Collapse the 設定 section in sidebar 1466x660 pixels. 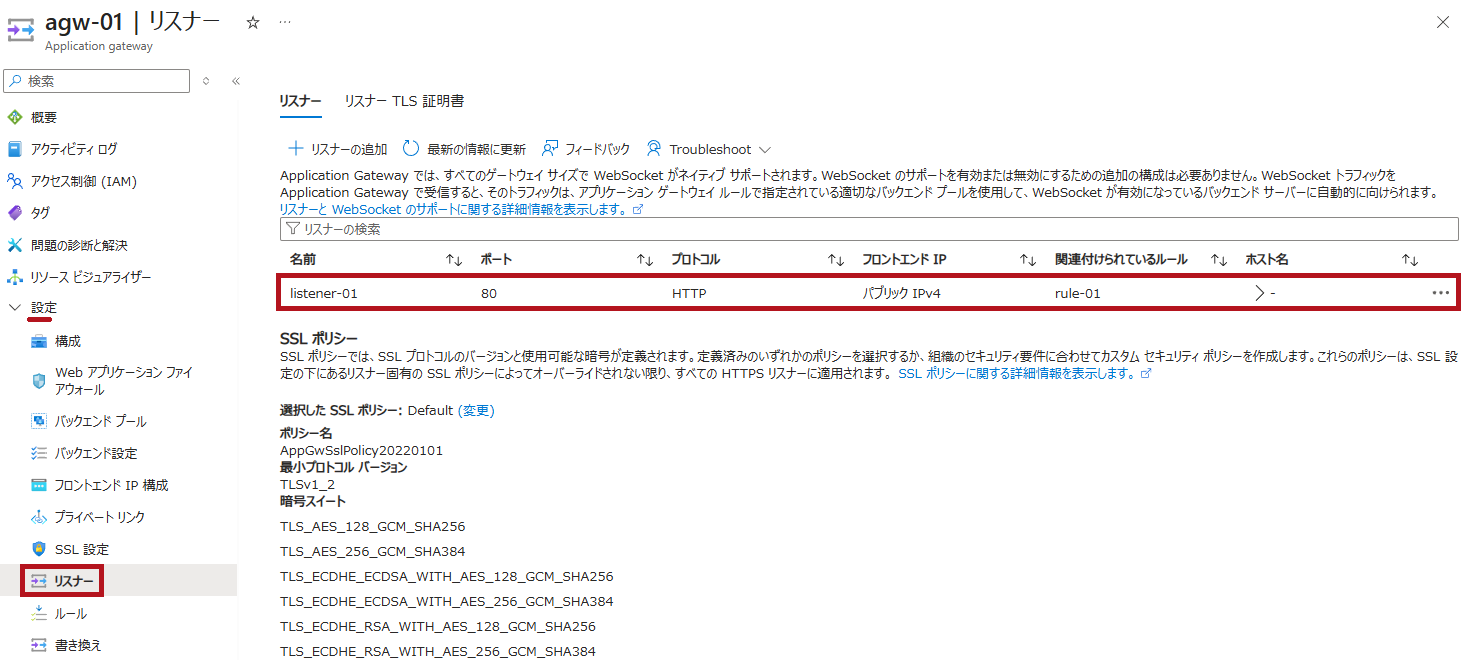(x=15, y=308)
